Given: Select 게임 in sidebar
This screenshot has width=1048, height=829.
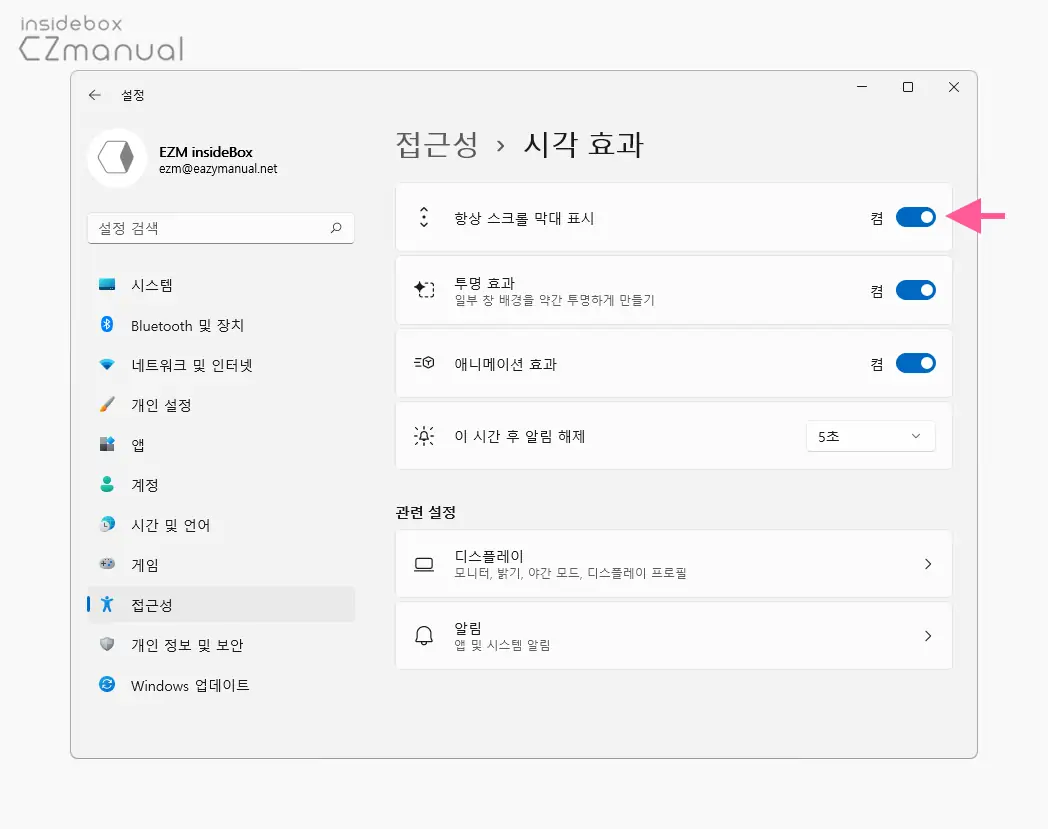Looking at the screenshot, I should (x=221, y=565).
